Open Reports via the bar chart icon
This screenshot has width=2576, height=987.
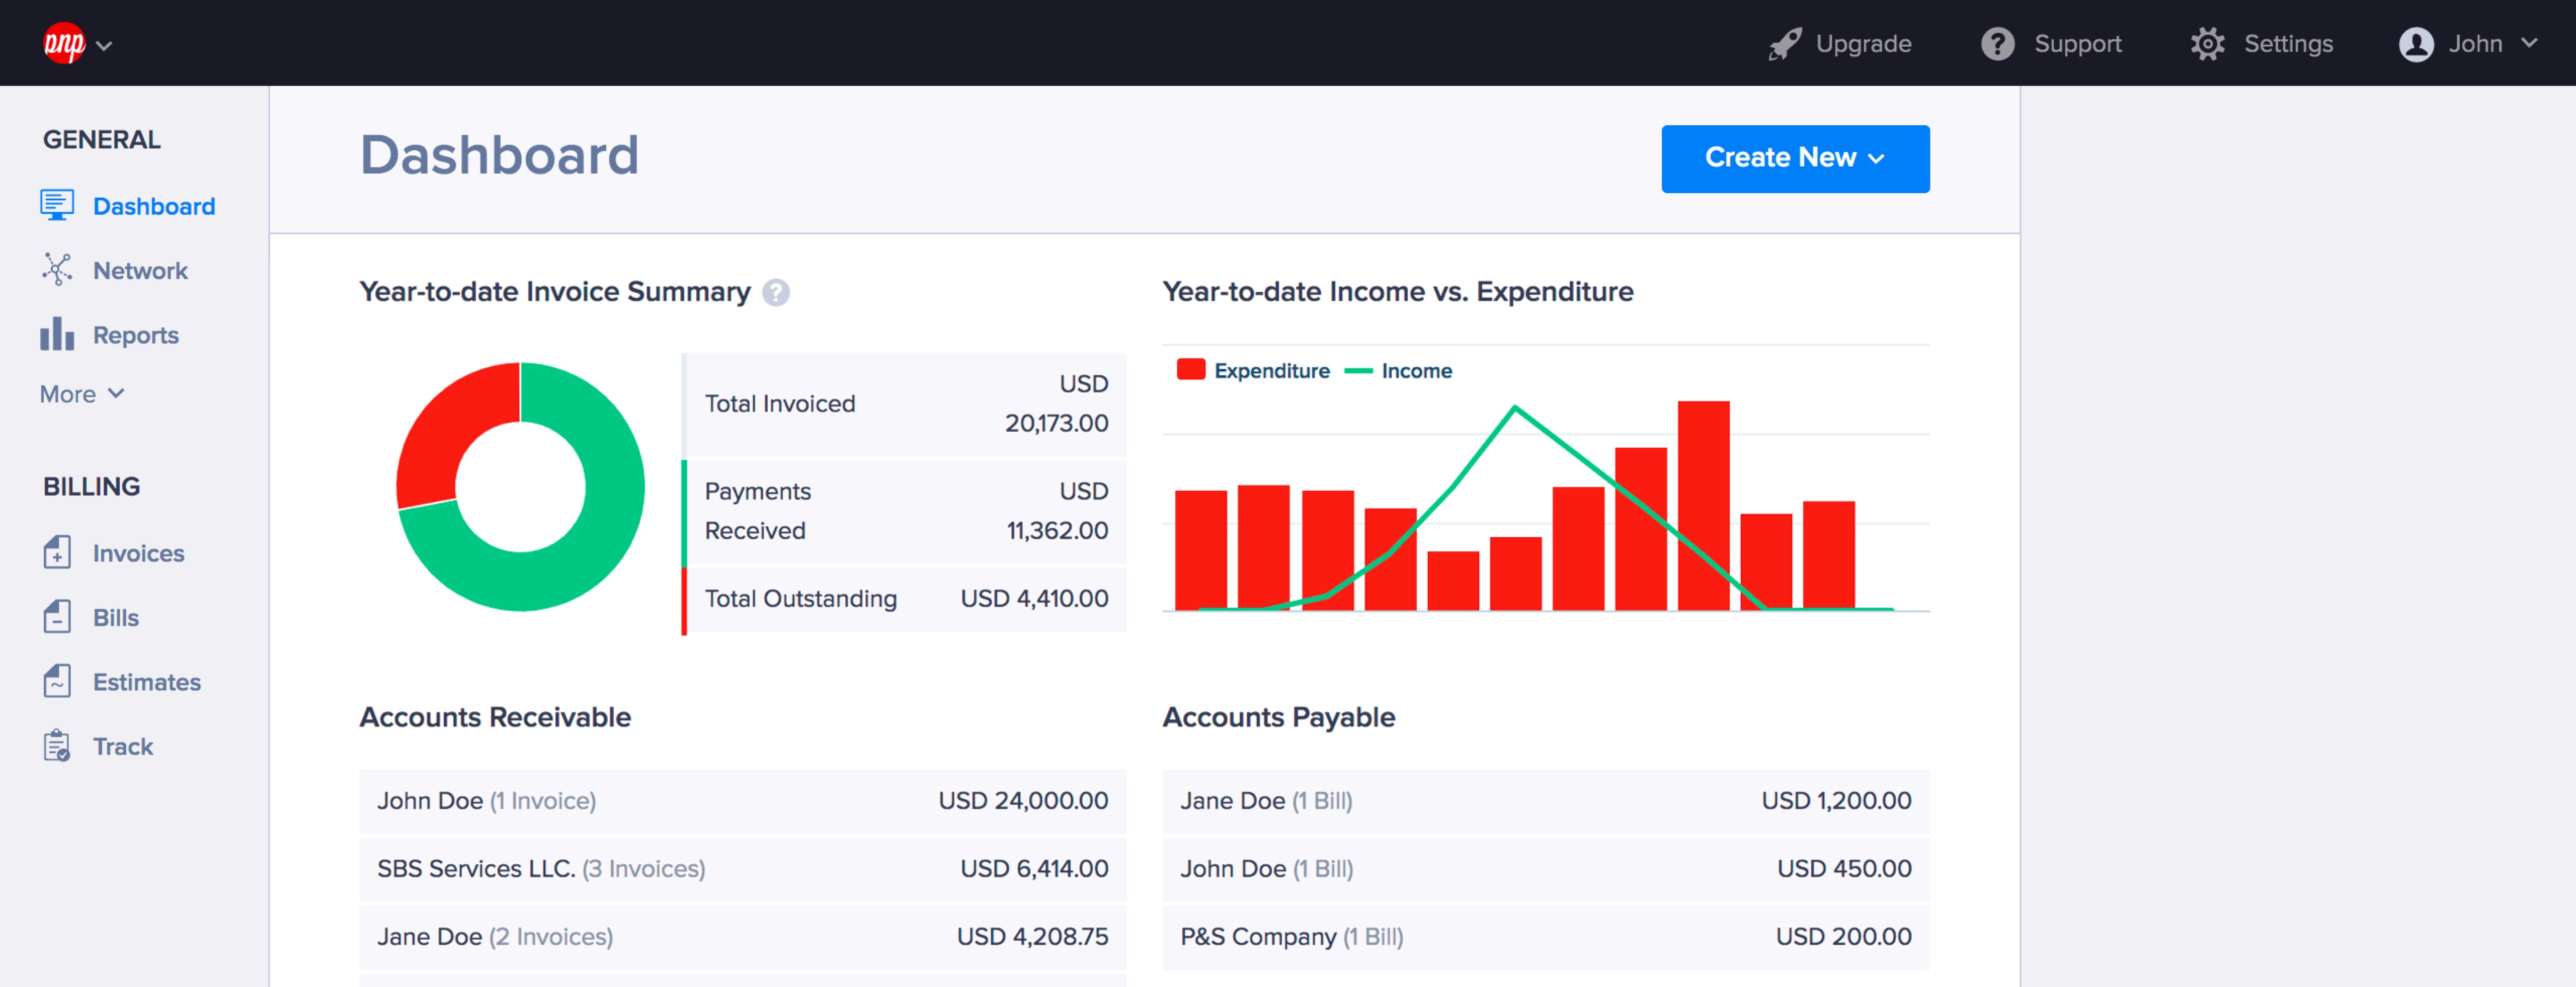[x=57, y=334]
